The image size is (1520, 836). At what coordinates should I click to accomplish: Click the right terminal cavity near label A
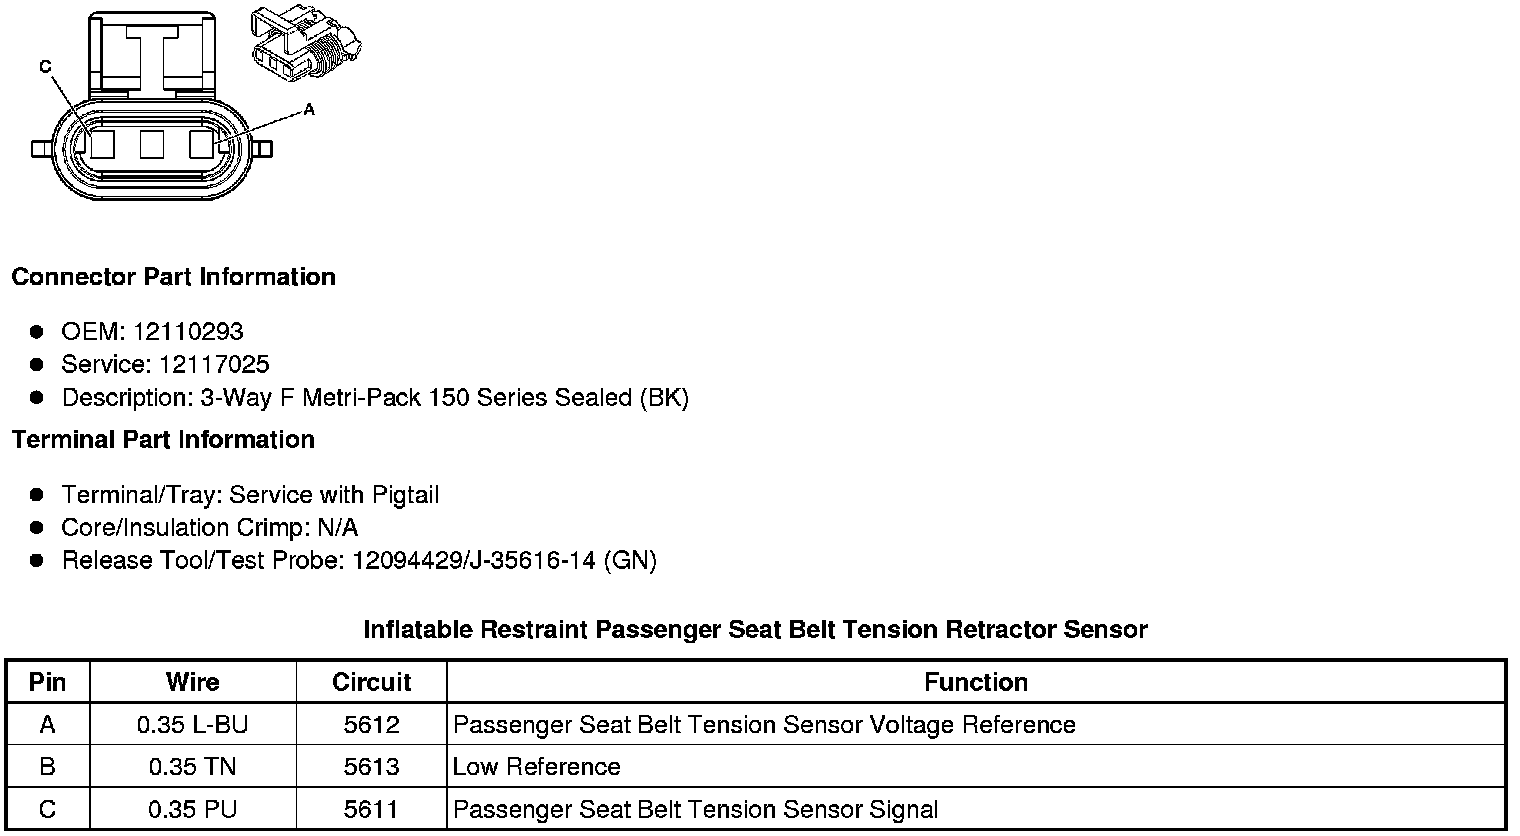202,145
